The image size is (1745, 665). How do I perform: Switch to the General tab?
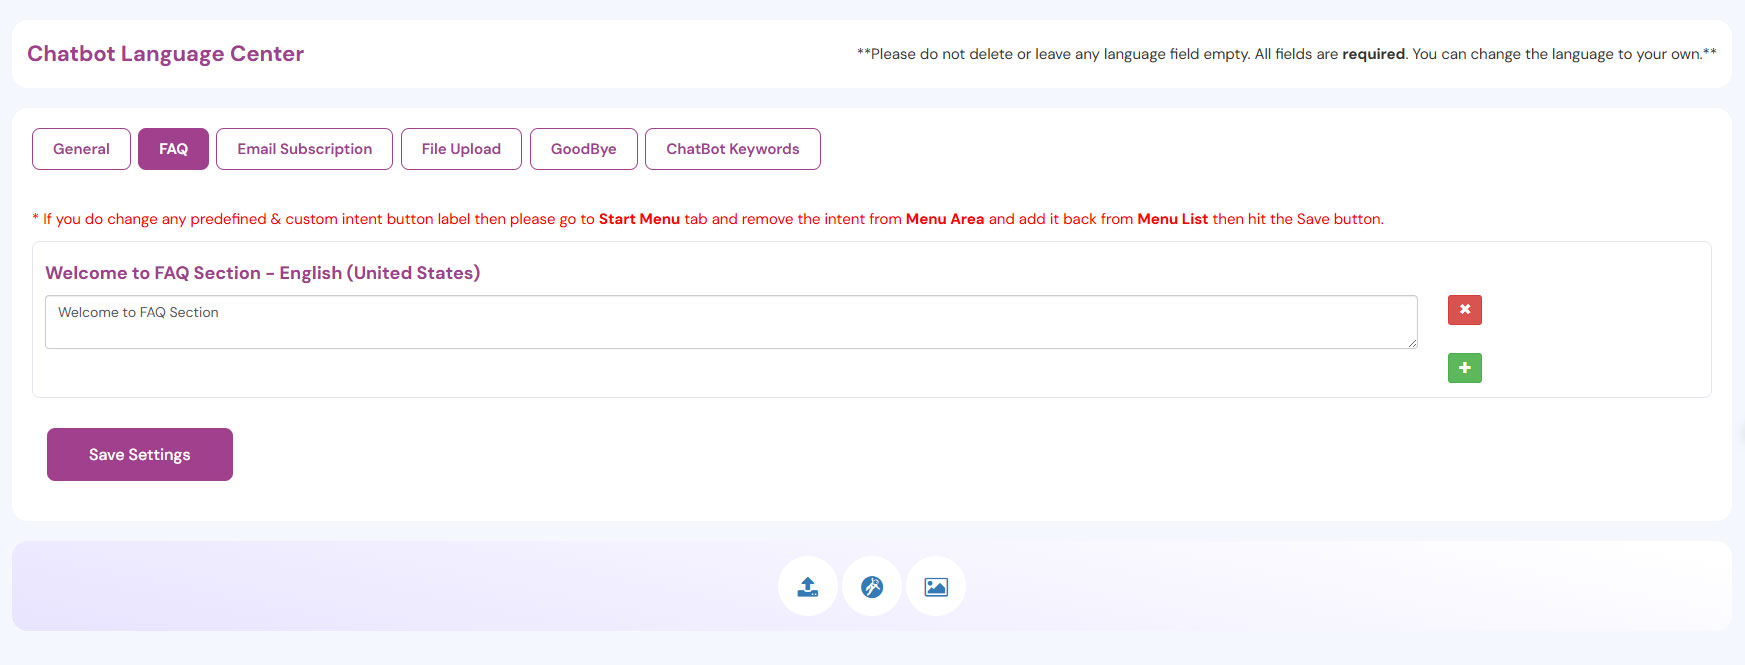81,149
